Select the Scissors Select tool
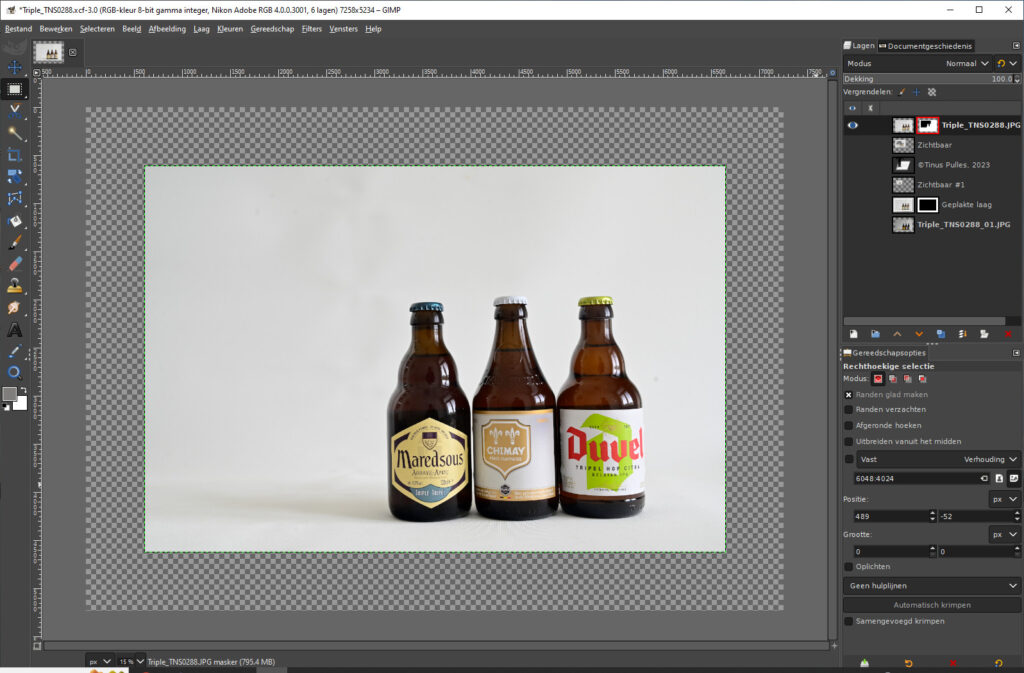The image size is (1024, 673). 14,111
